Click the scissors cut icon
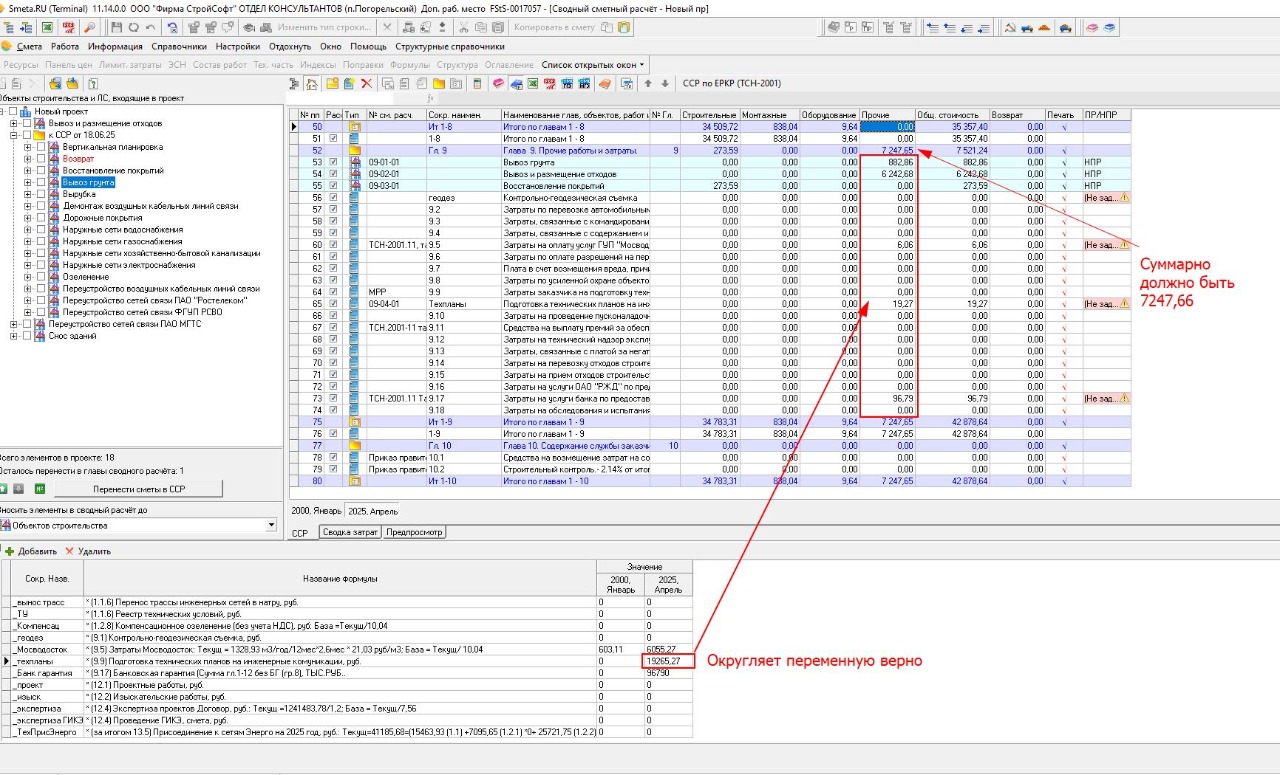 (463, 27)
